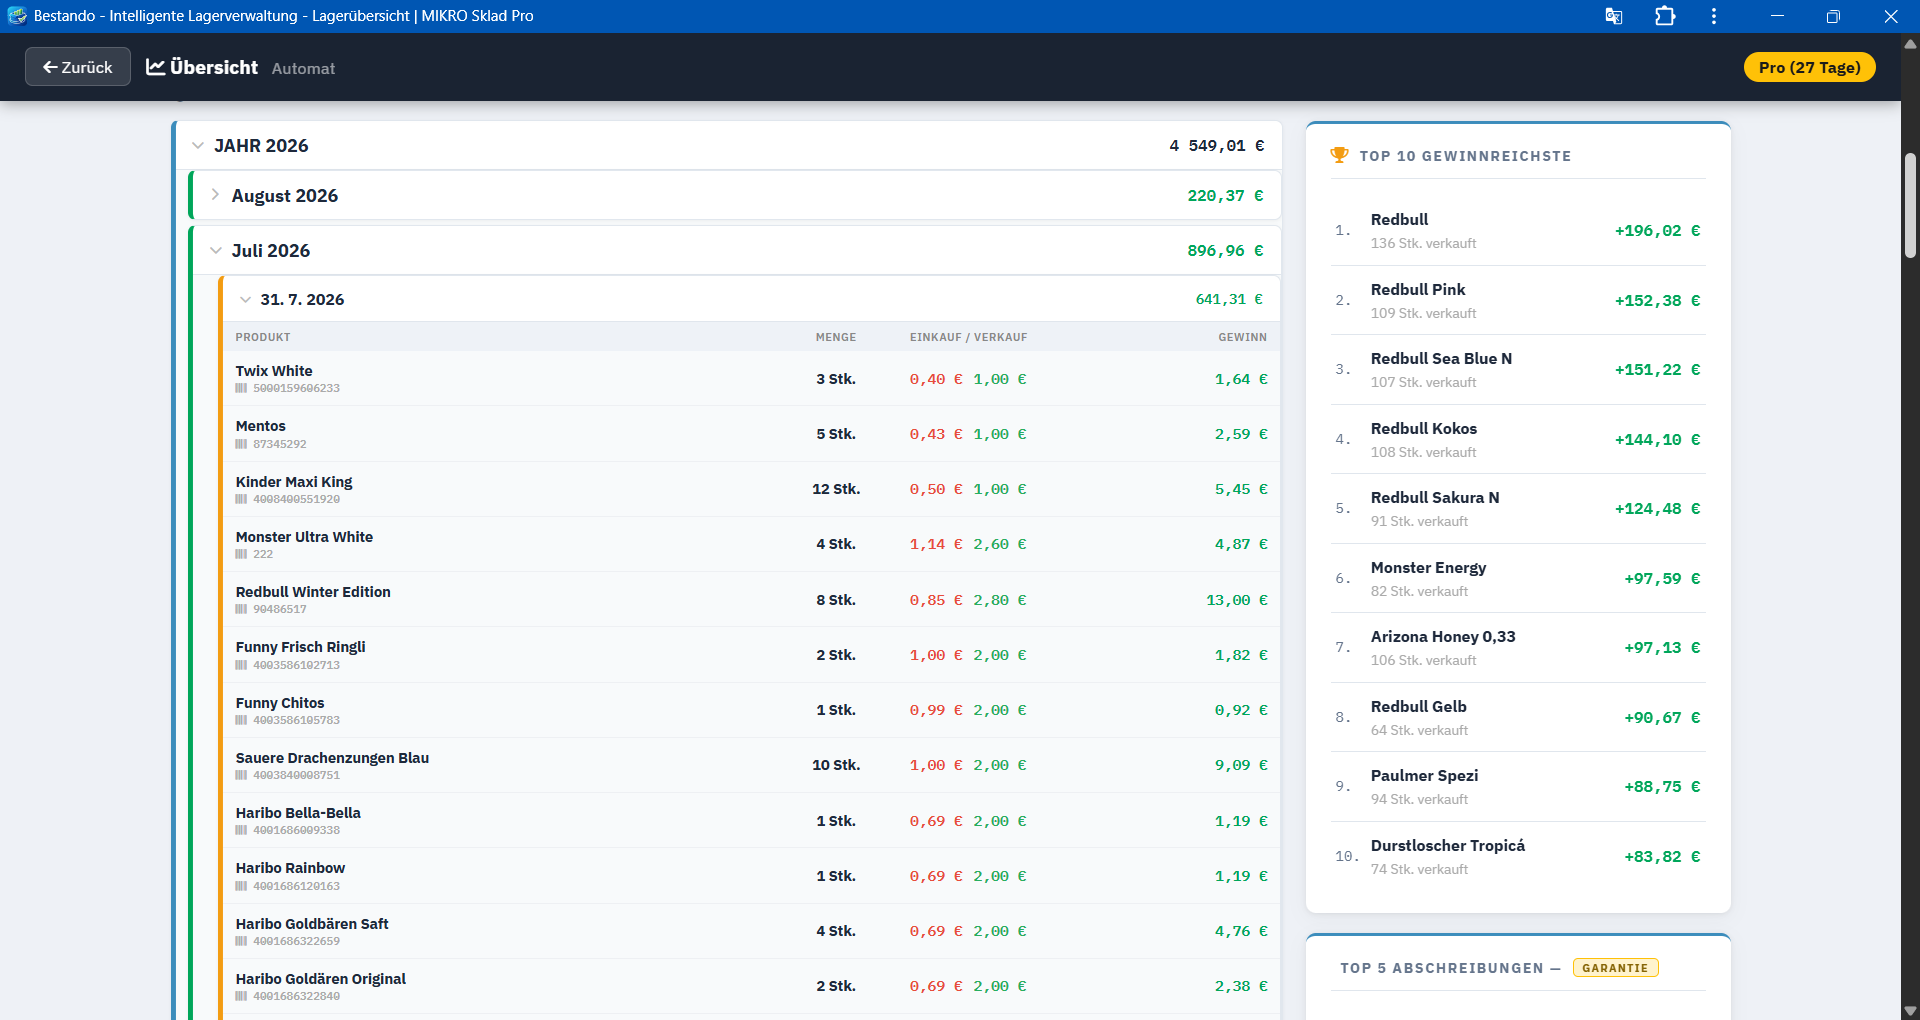Click the 12 Stk. quantity for Kinder Maxi King
The height and width of the screenshot is (1020, 1920).
[836, 489]
